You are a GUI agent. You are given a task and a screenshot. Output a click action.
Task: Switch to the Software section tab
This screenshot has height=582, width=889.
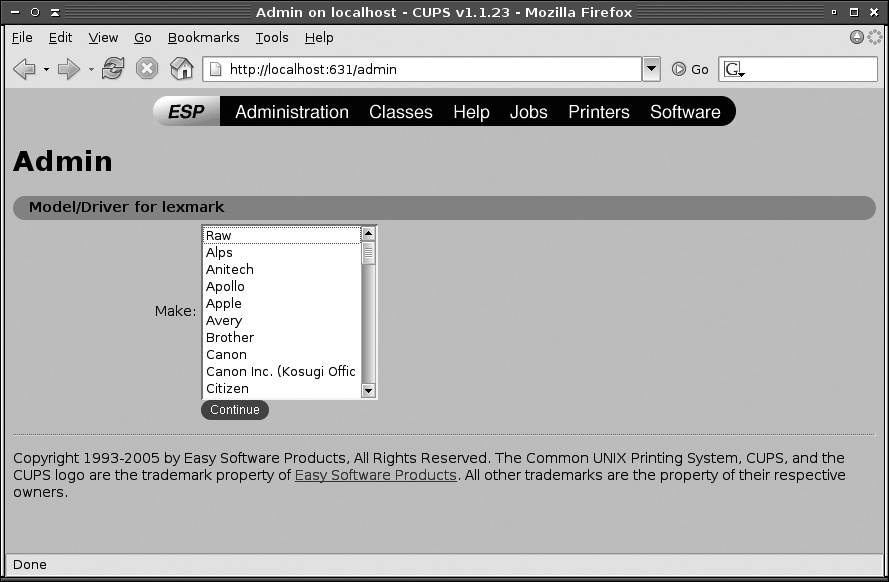[685, 111]
